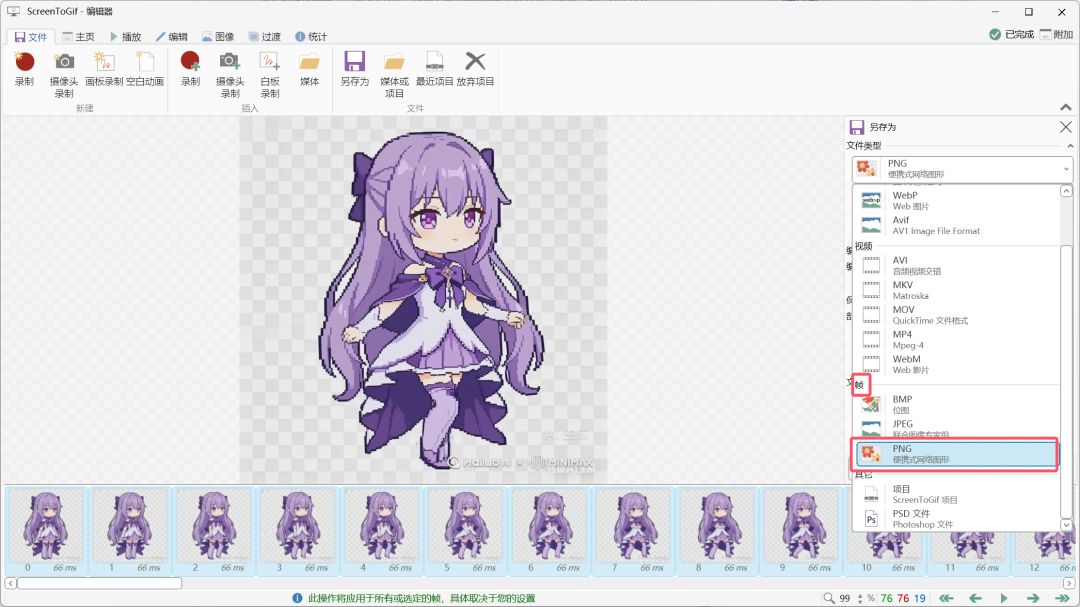Viewport: 1080px width, 607px height.
Task: Go to previous frame
Action: [x=975, y=598]
